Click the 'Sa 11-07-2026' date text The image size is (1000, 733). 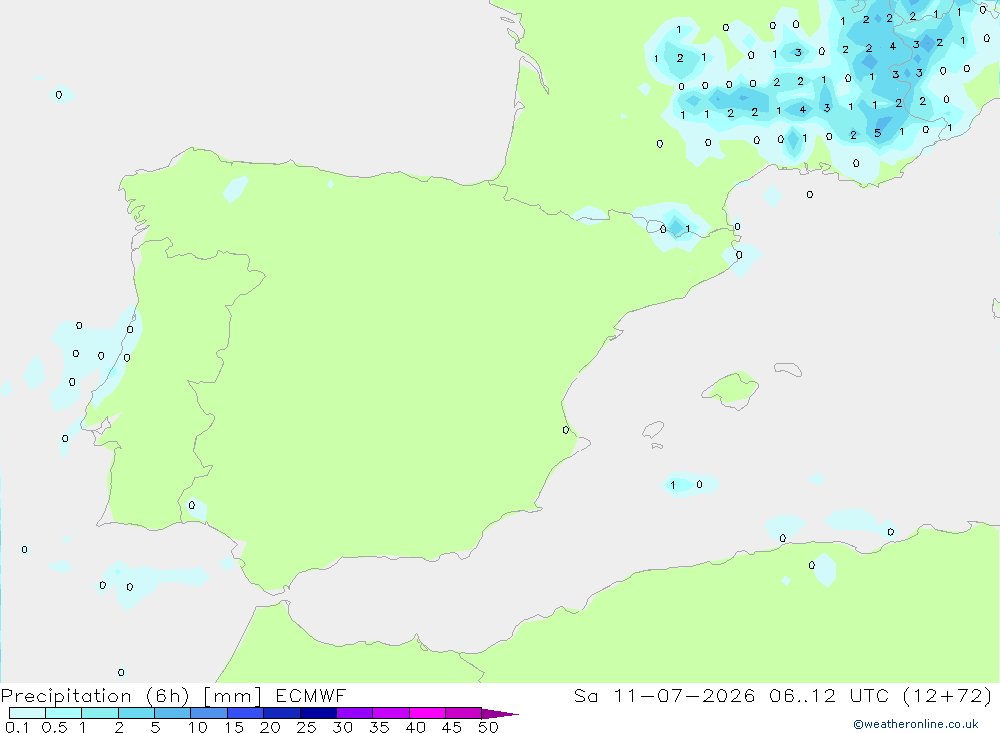click(665, 695)
